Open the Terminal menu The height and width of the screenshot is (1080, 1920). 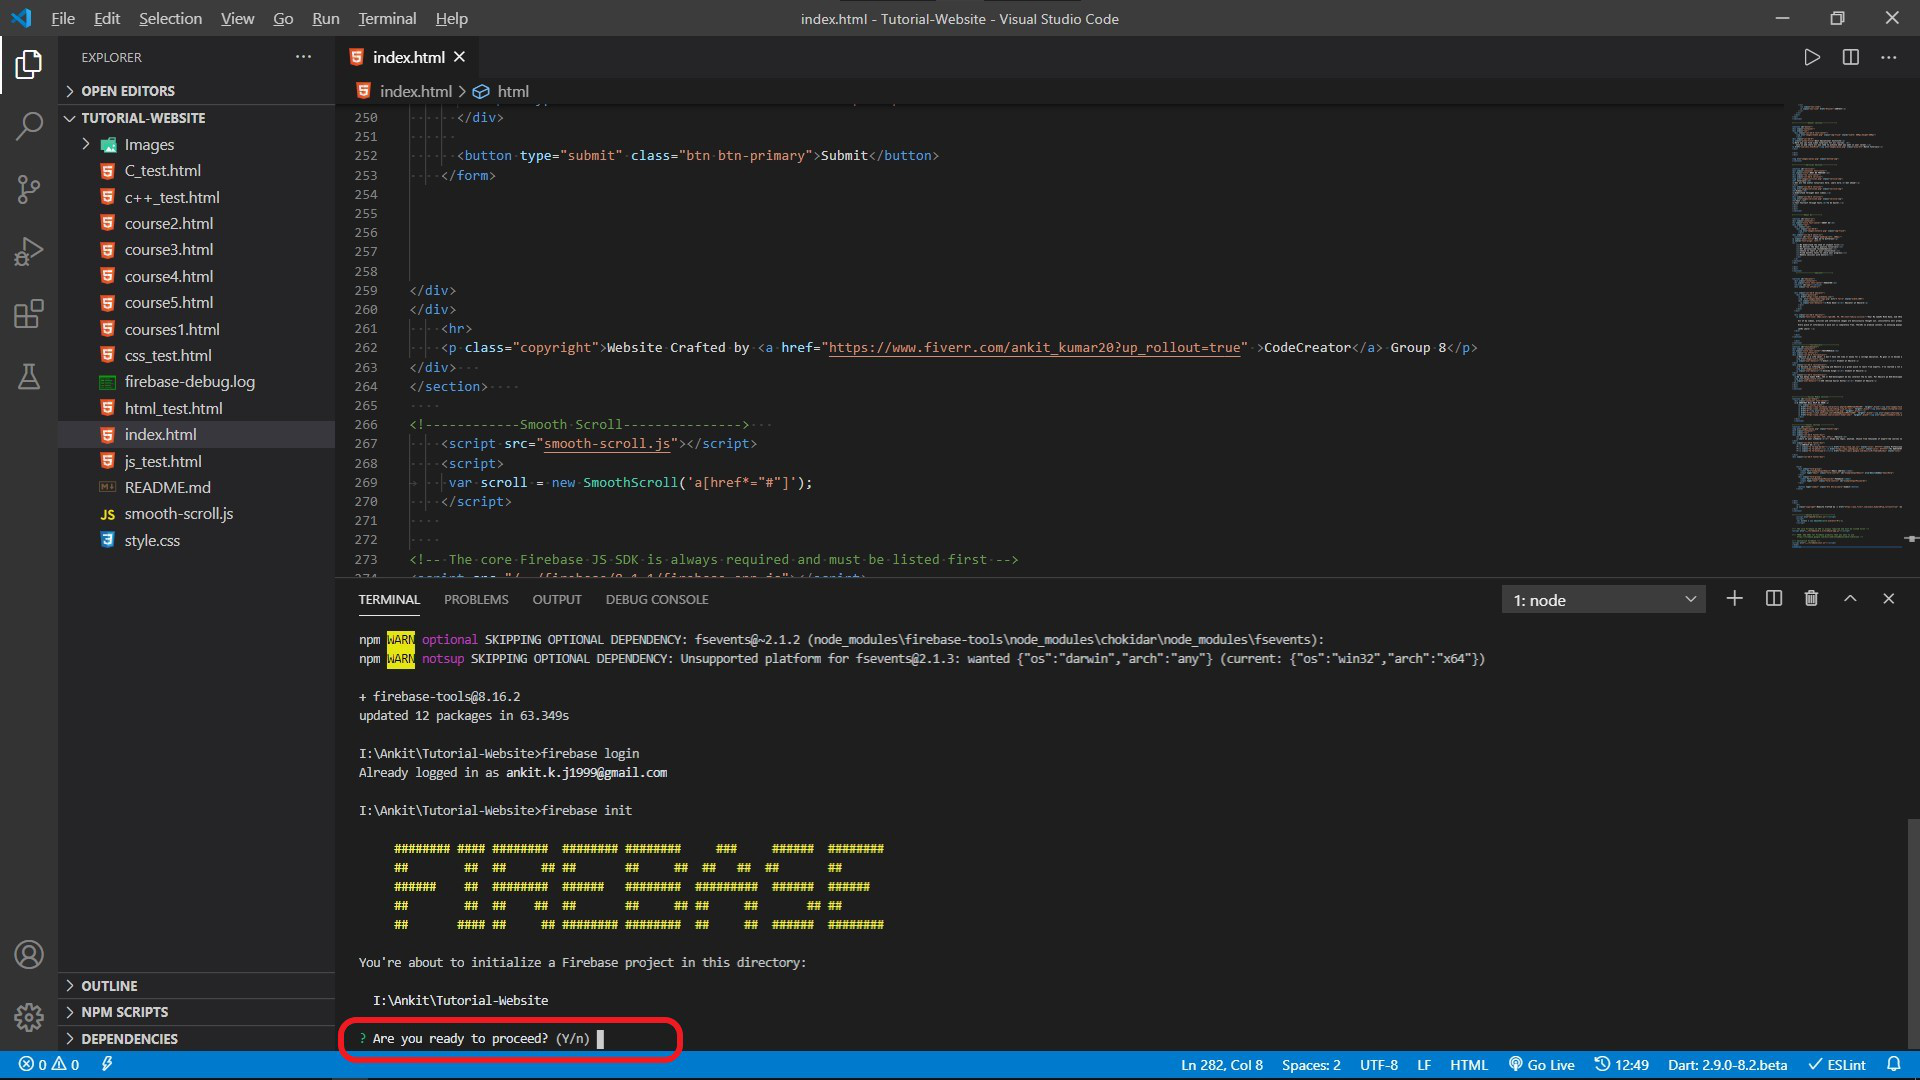[x=387, y=18]
